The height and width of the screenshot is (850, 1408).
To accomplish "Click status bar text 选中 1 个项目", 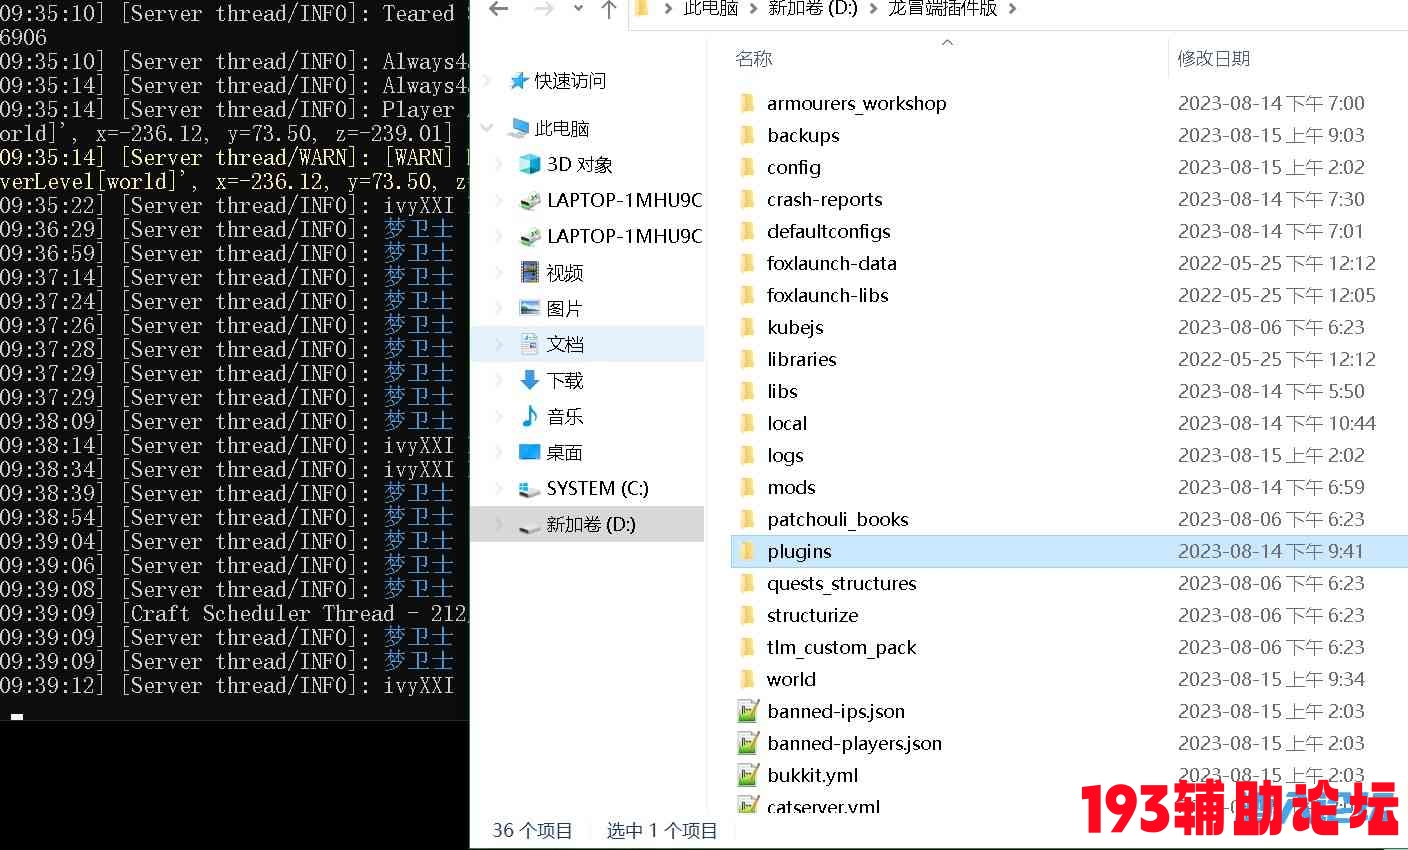I will point(662,831).
